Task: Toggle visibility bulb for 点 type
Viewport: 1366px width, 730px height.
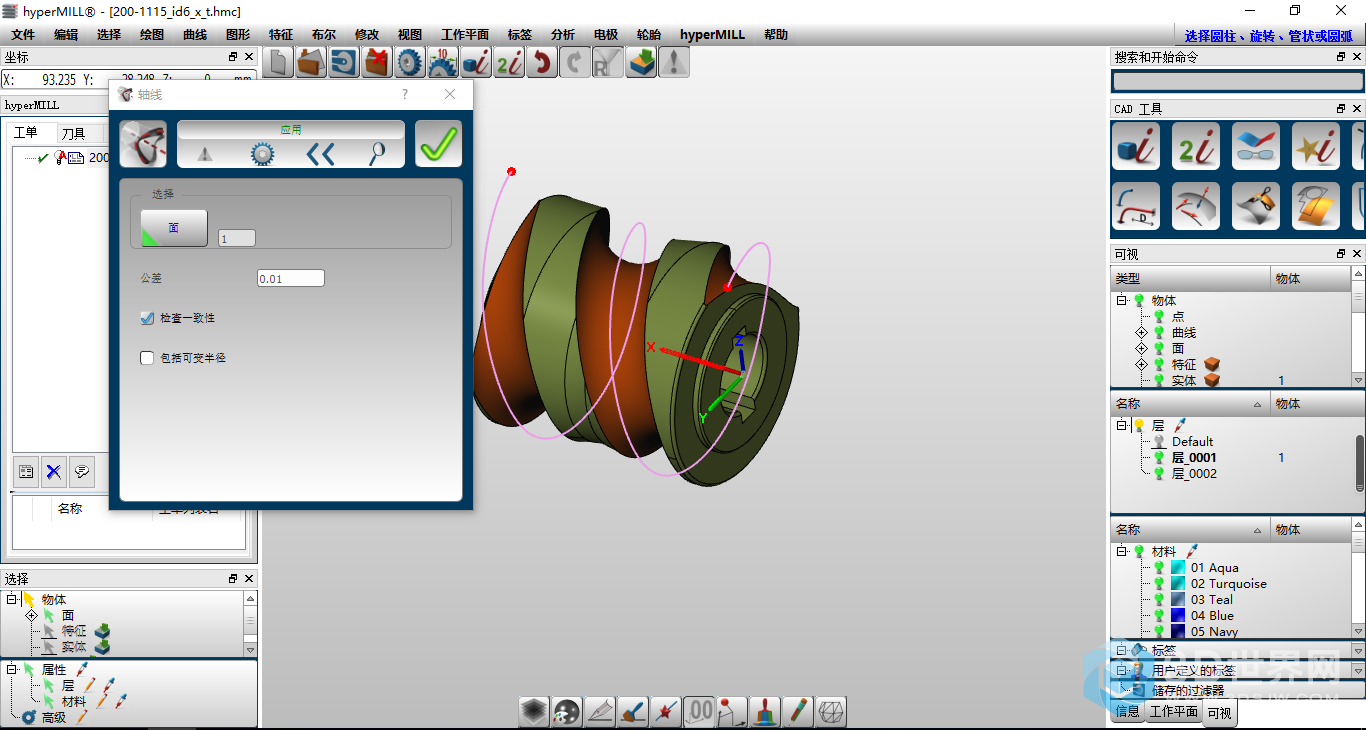Action: (x=1159, y=316)
